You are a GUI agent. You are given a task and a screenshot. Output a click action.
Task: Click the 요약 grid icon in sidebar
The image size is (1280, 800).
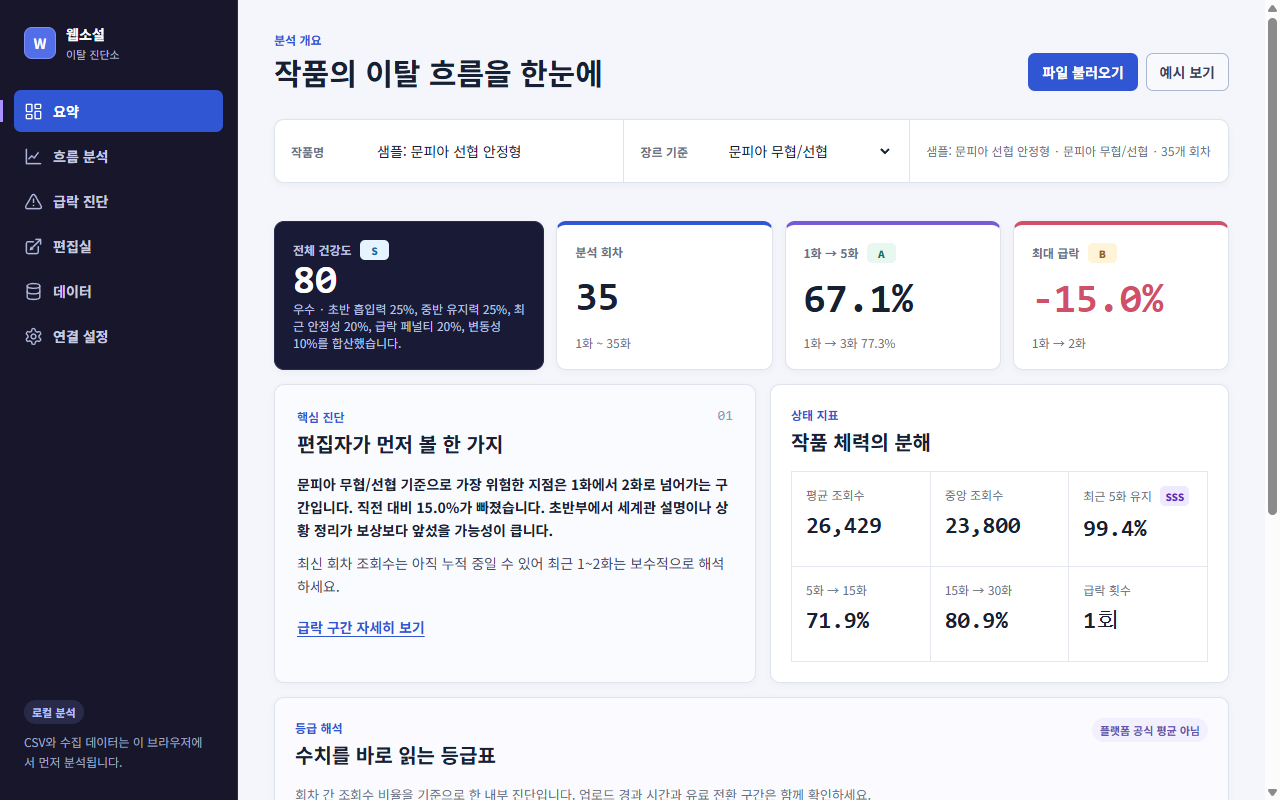click(33, 111)
